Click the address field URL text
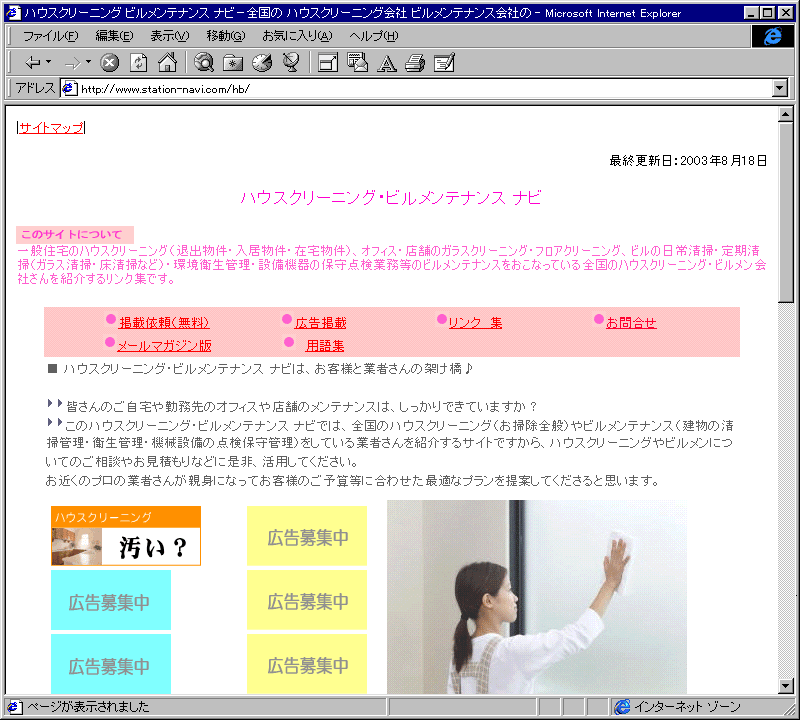 pyautogui.click(x=165, y=89)
